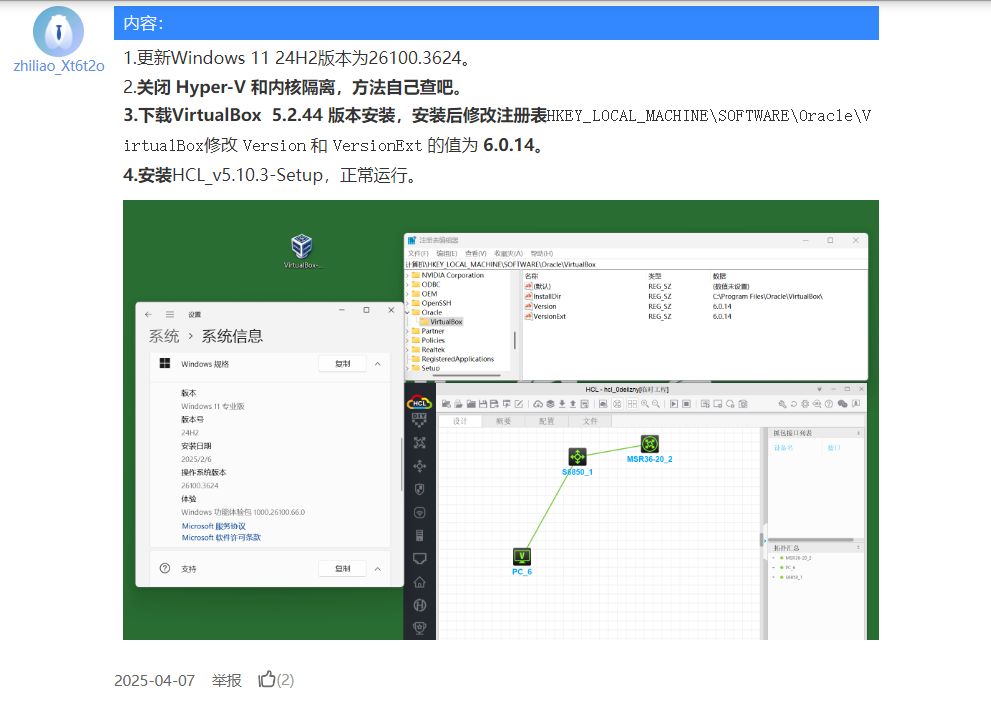
Task: Expand the ODBC registry key
Action: pos(408,284)
